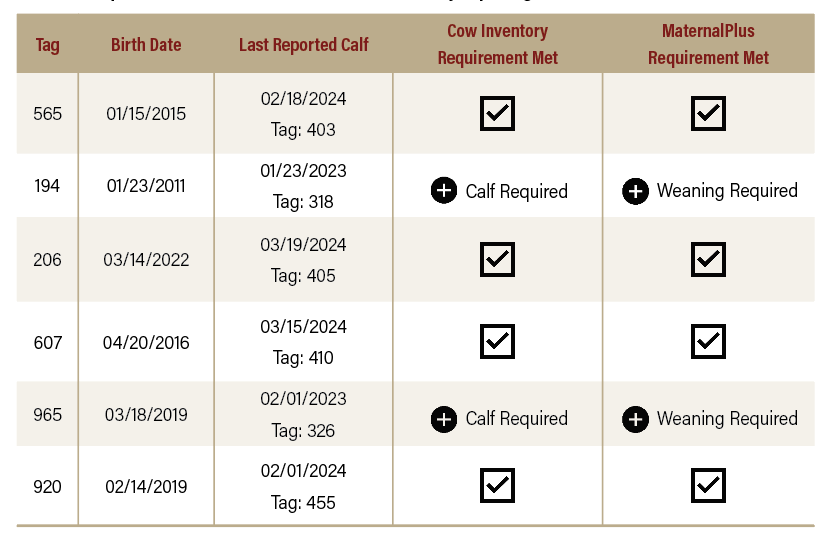840x542 pixels.
Task: Click the MaternalPlus Requirement Met header
Action: (x=708, y=45)
